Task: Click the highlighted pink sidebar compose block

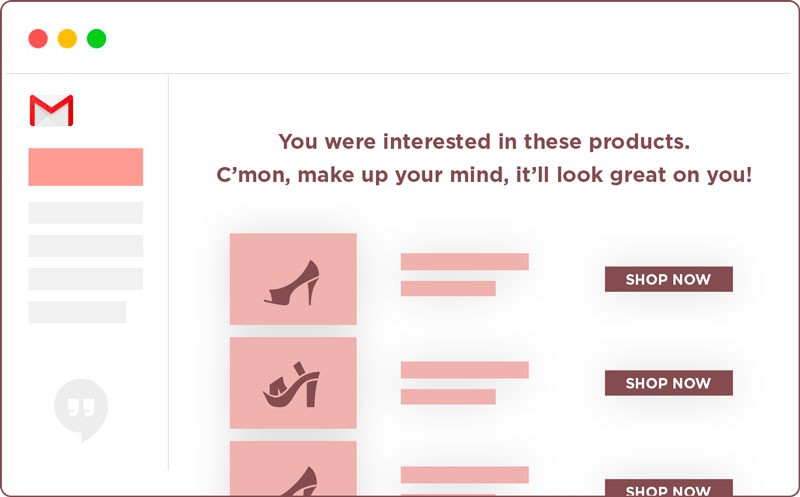Action: (86, 167)
